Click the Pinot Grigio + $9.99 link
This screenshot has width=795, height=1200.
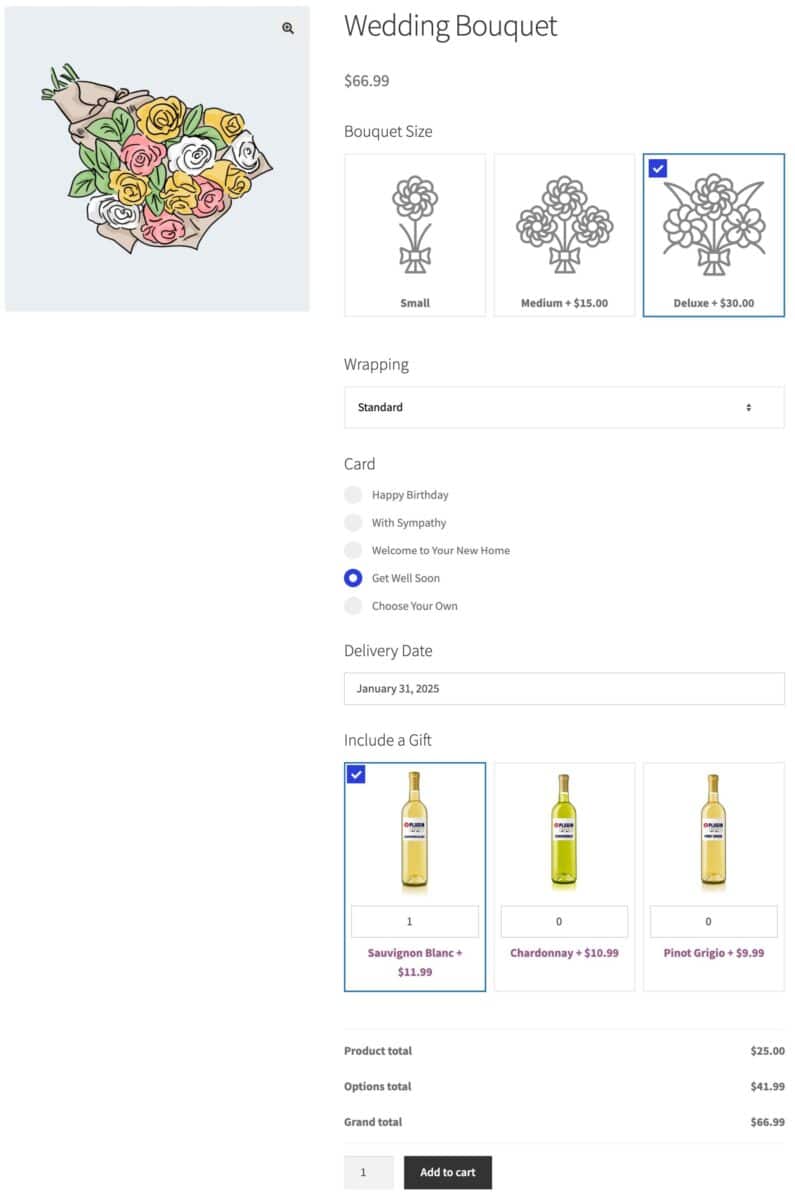(x=714, y=953)
